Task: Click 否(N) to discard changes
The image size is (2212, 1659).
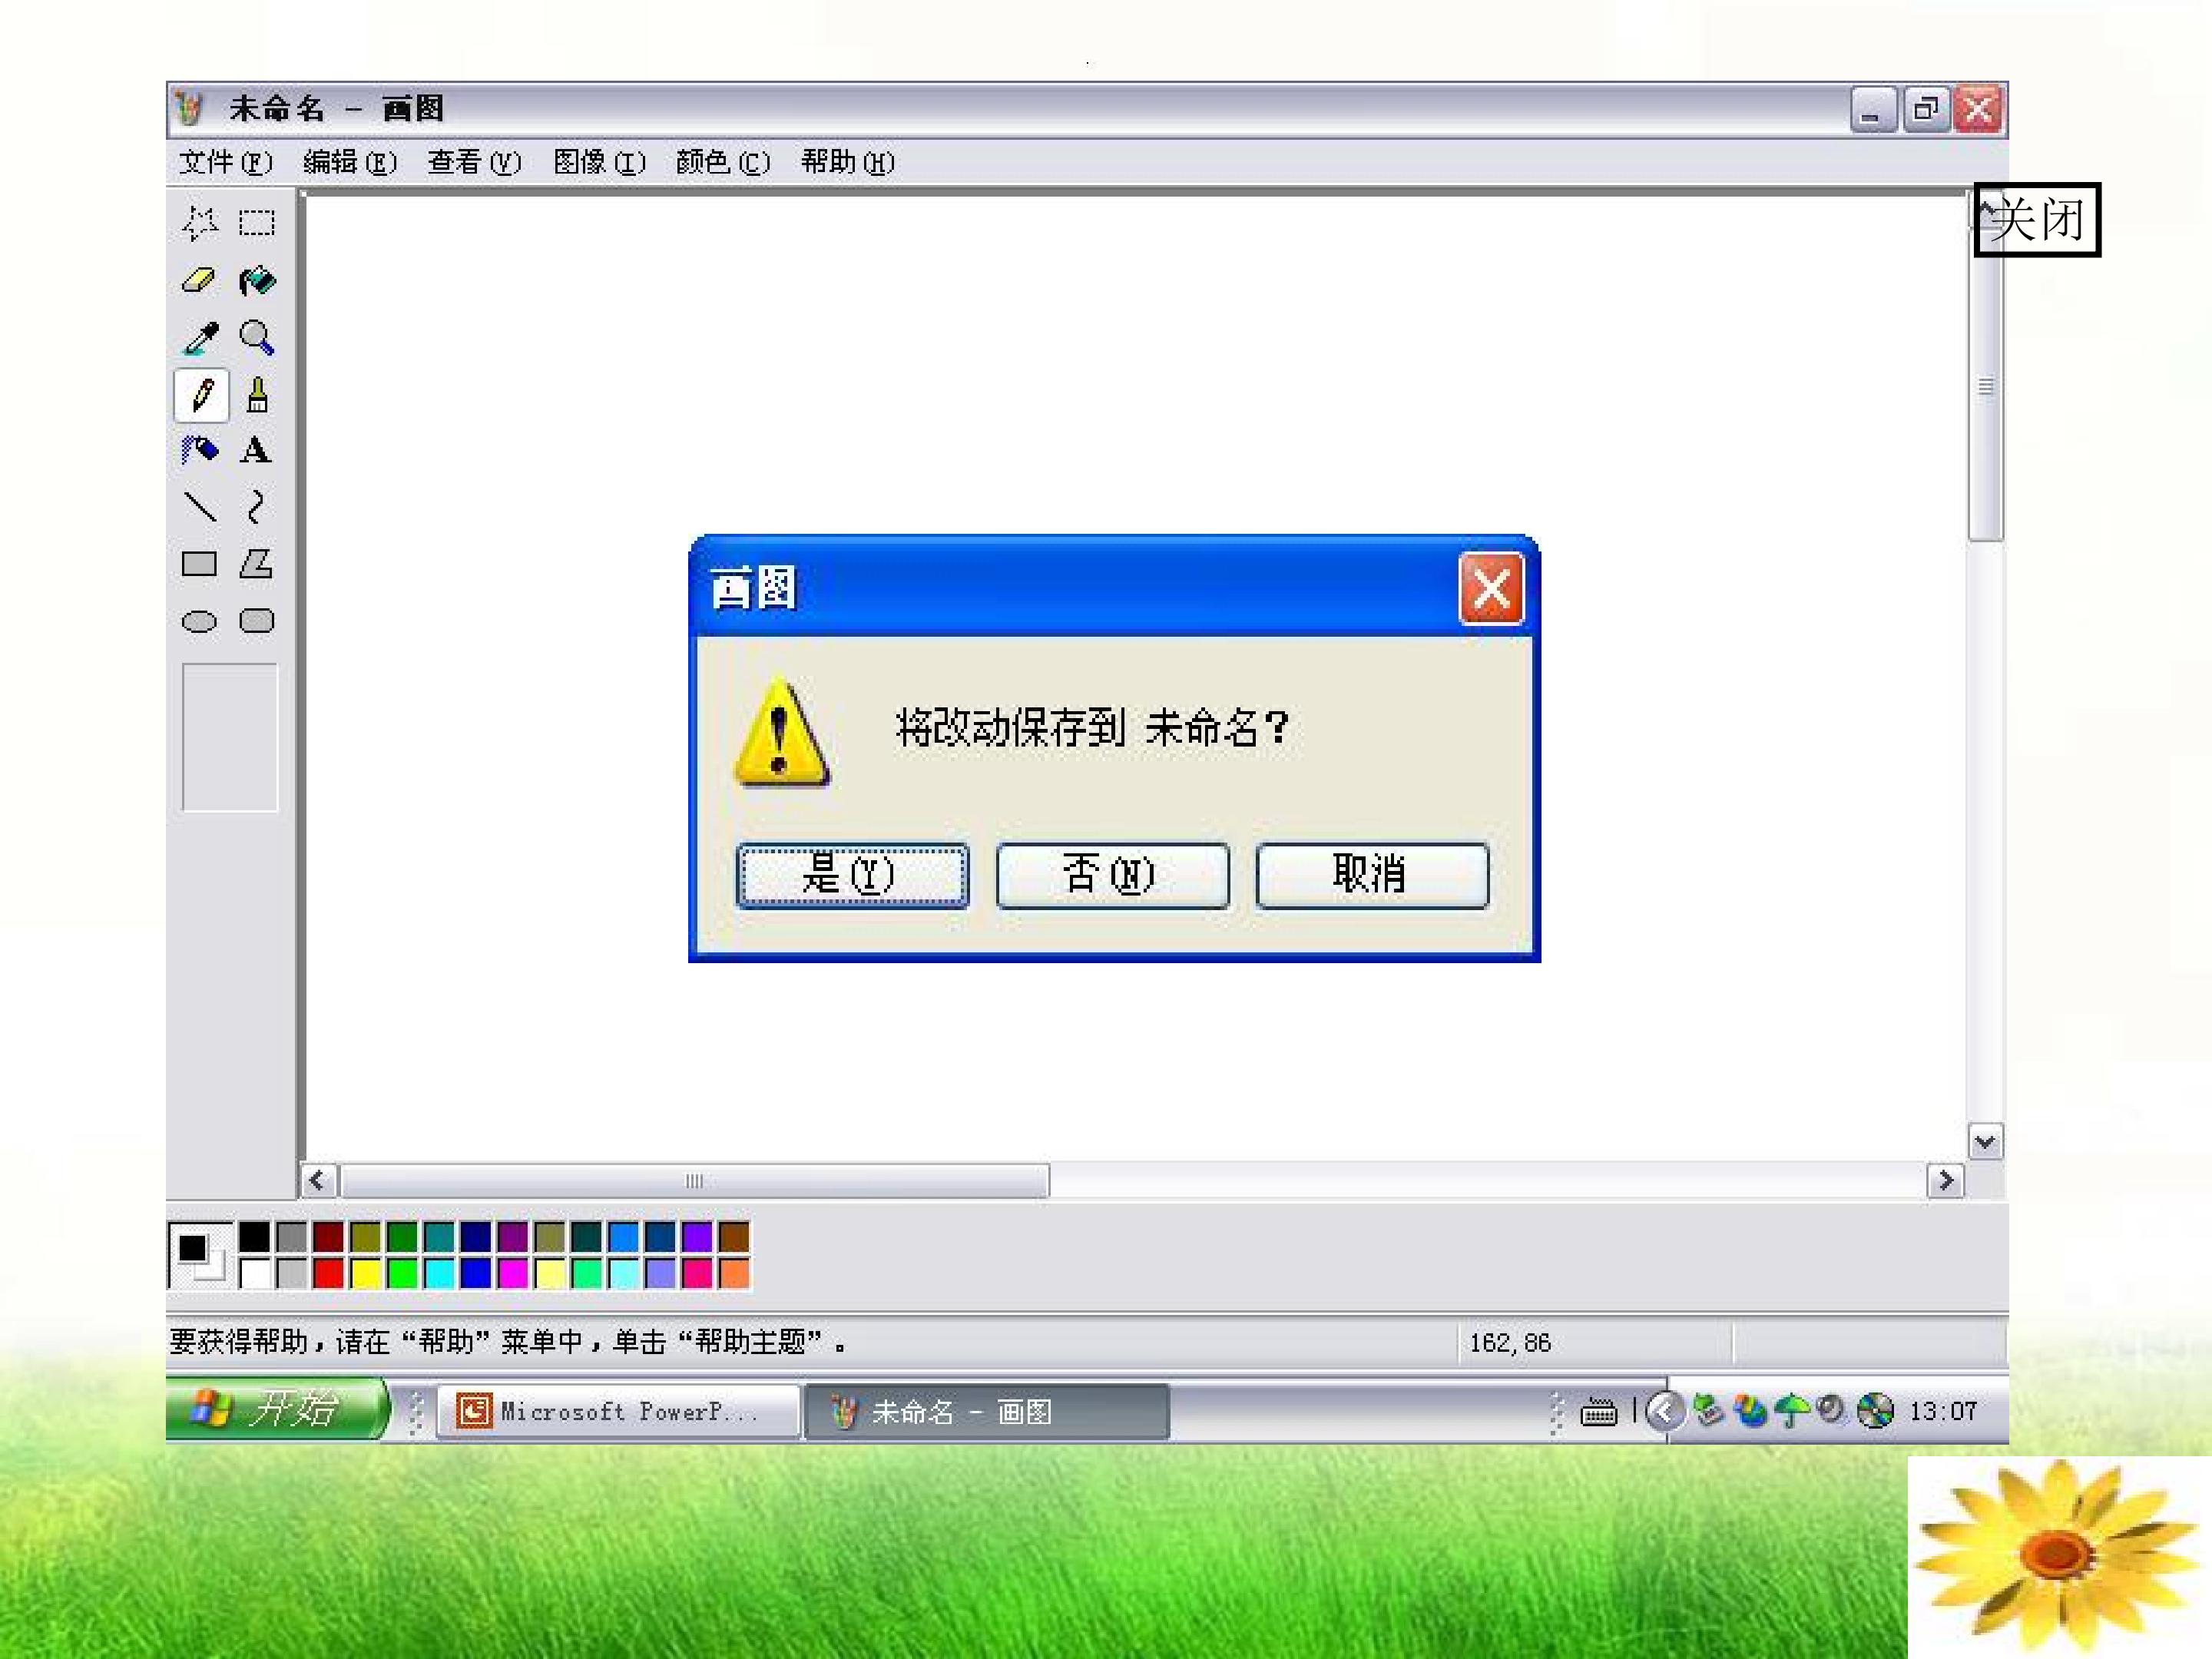Action: pos(1112,875)
